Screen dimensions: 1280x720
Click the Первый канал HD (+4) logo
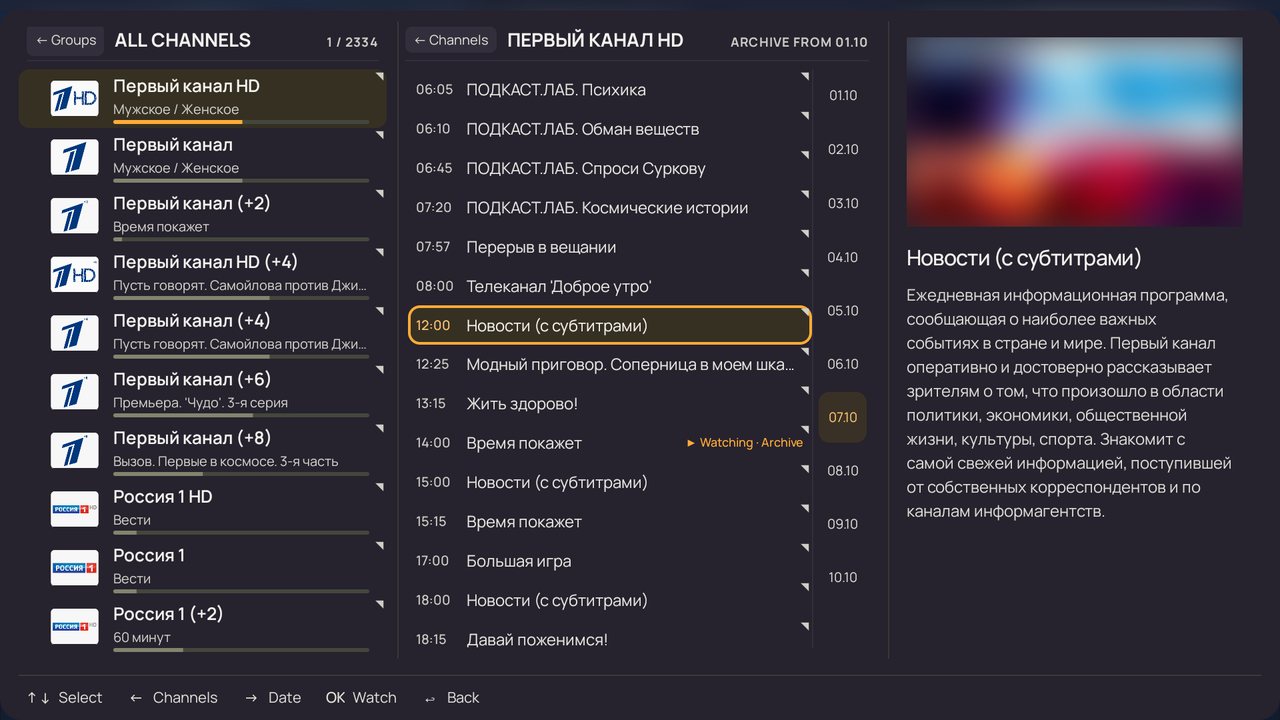[x=75, y=274]
